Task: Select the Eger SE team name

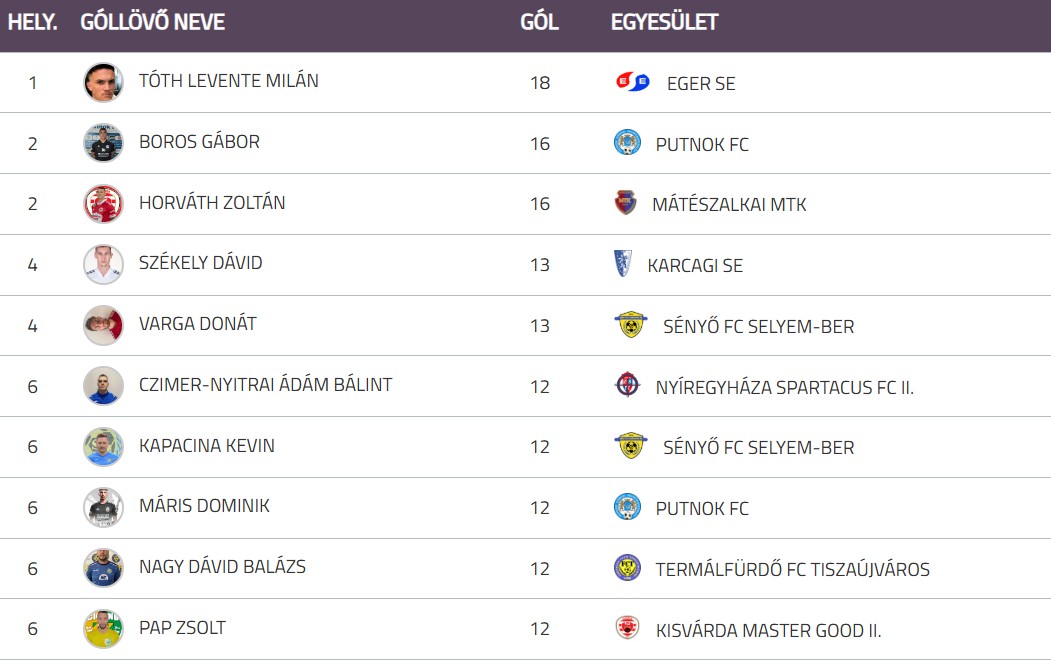Action: 701,84
